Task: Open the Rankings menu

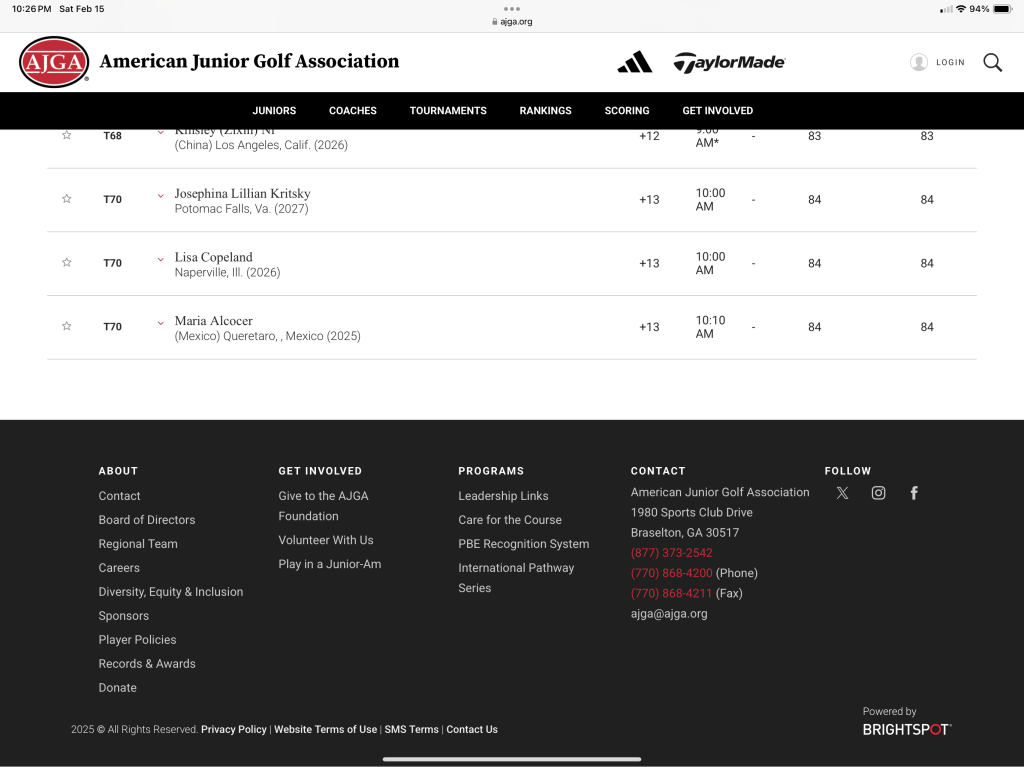Action: 545,111
